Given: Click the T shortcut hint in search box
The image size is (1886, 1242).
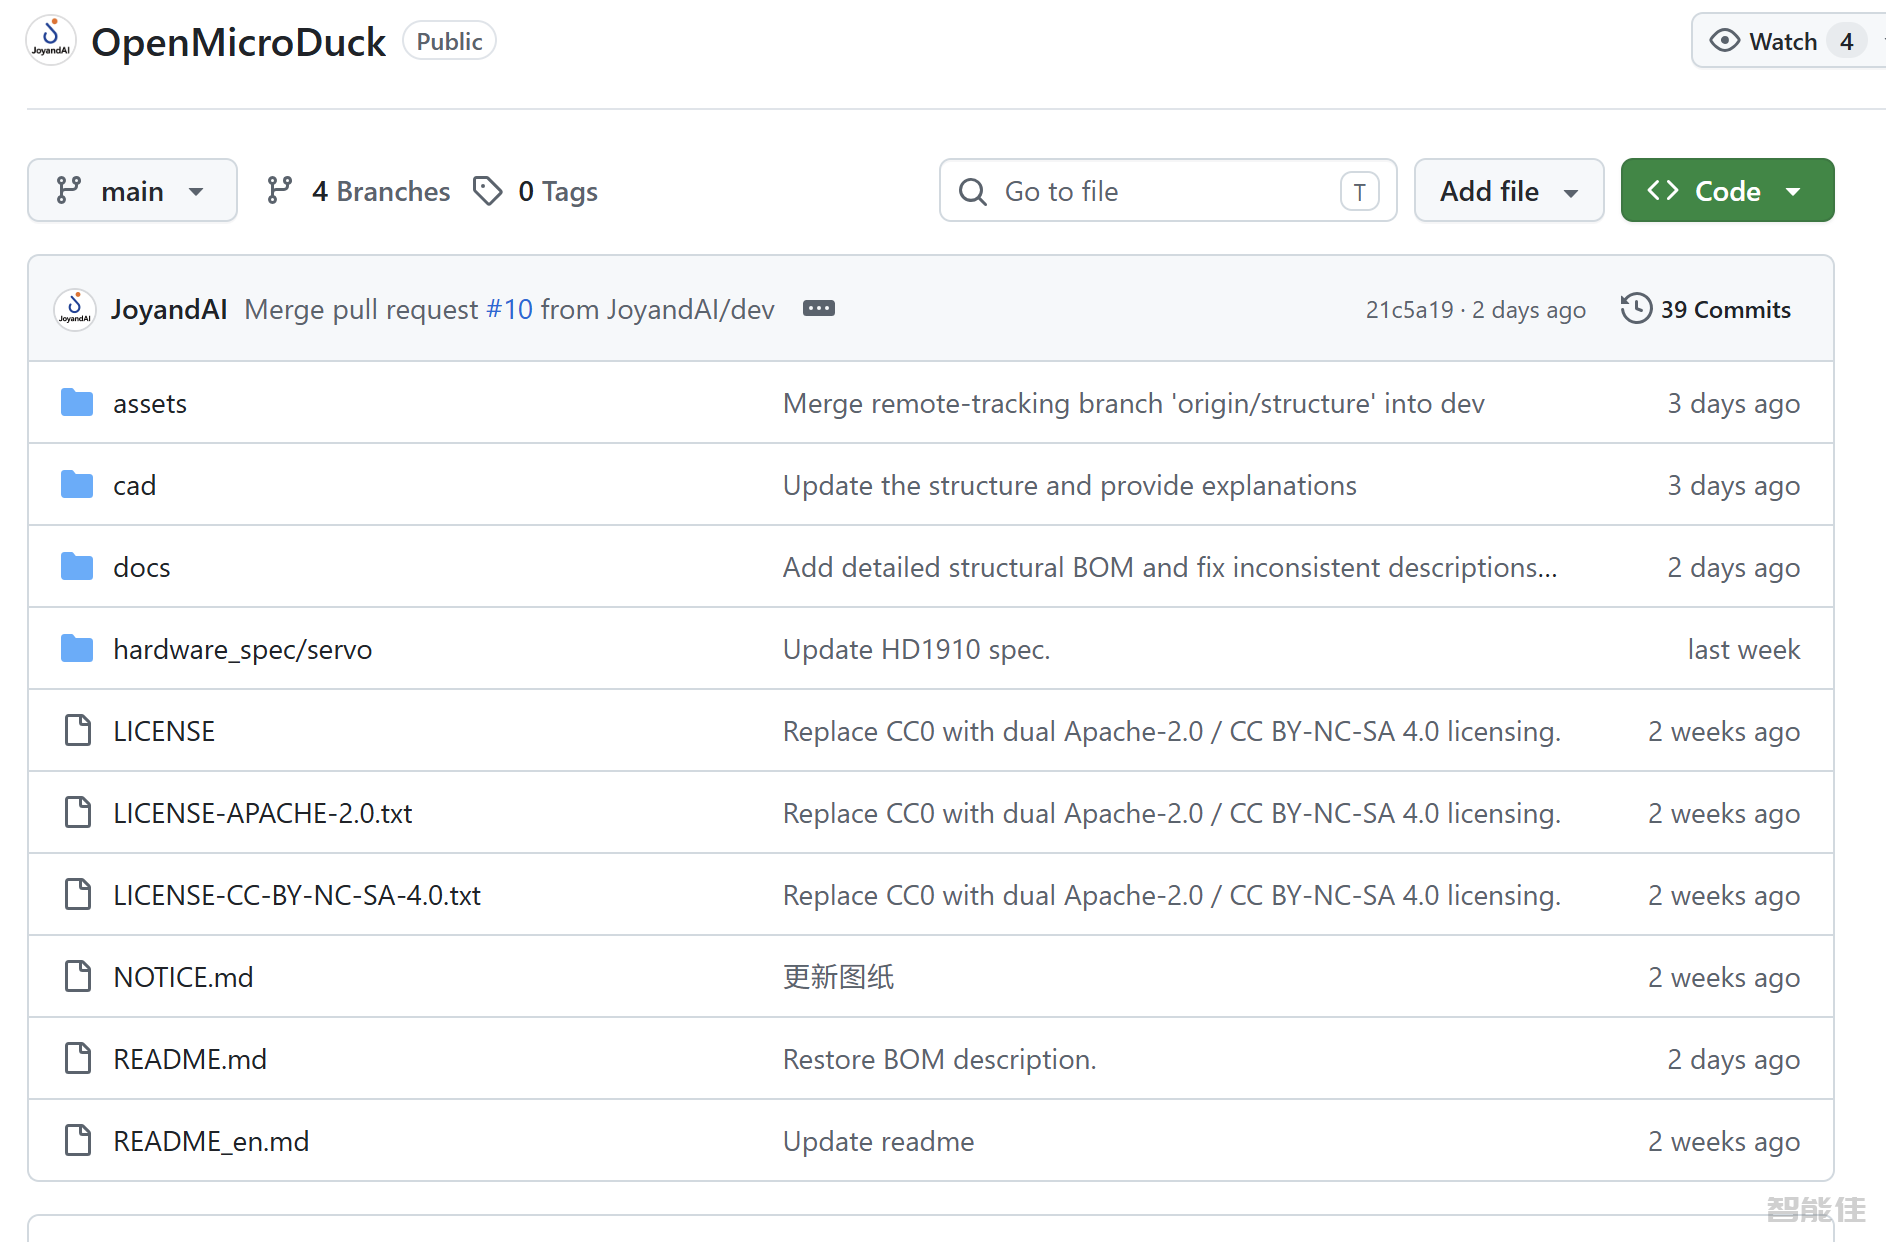Looking at the screenshot, I should (x=1360, y=191).
